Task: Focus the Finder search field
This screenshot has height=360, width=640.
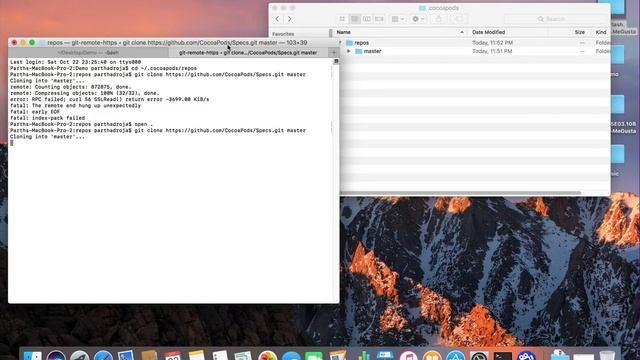Action: click(x=556, y=19)
